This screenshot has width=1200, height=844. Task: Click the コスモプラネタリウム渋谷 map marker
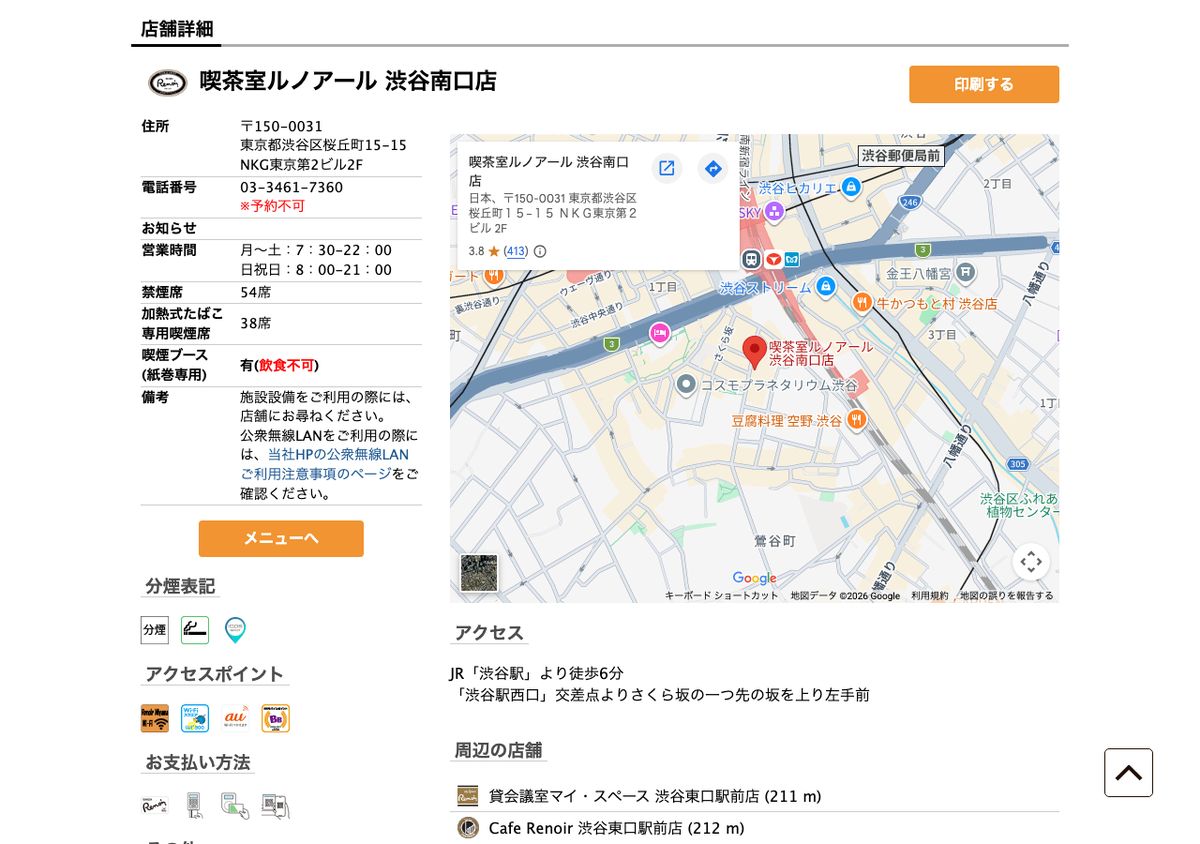[x=686, y=384]
